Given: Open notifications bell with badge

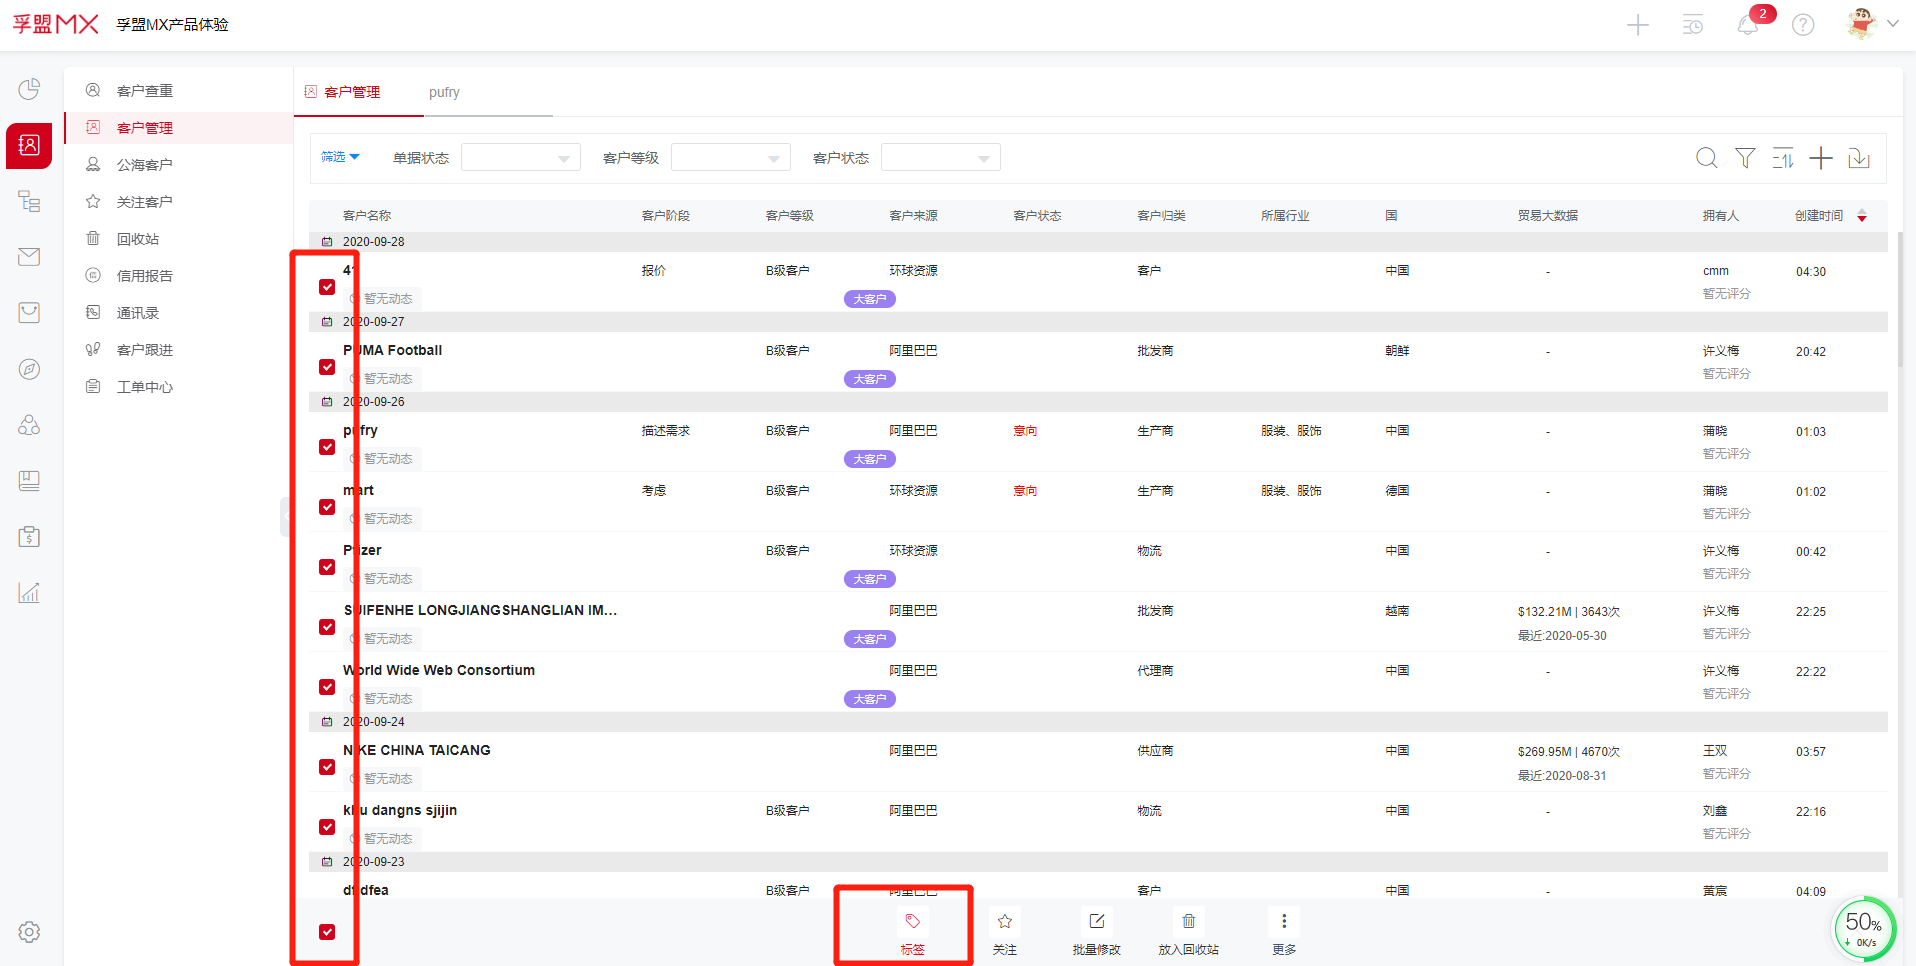Looking at the screenshot, I should [x=1748, y=25].
